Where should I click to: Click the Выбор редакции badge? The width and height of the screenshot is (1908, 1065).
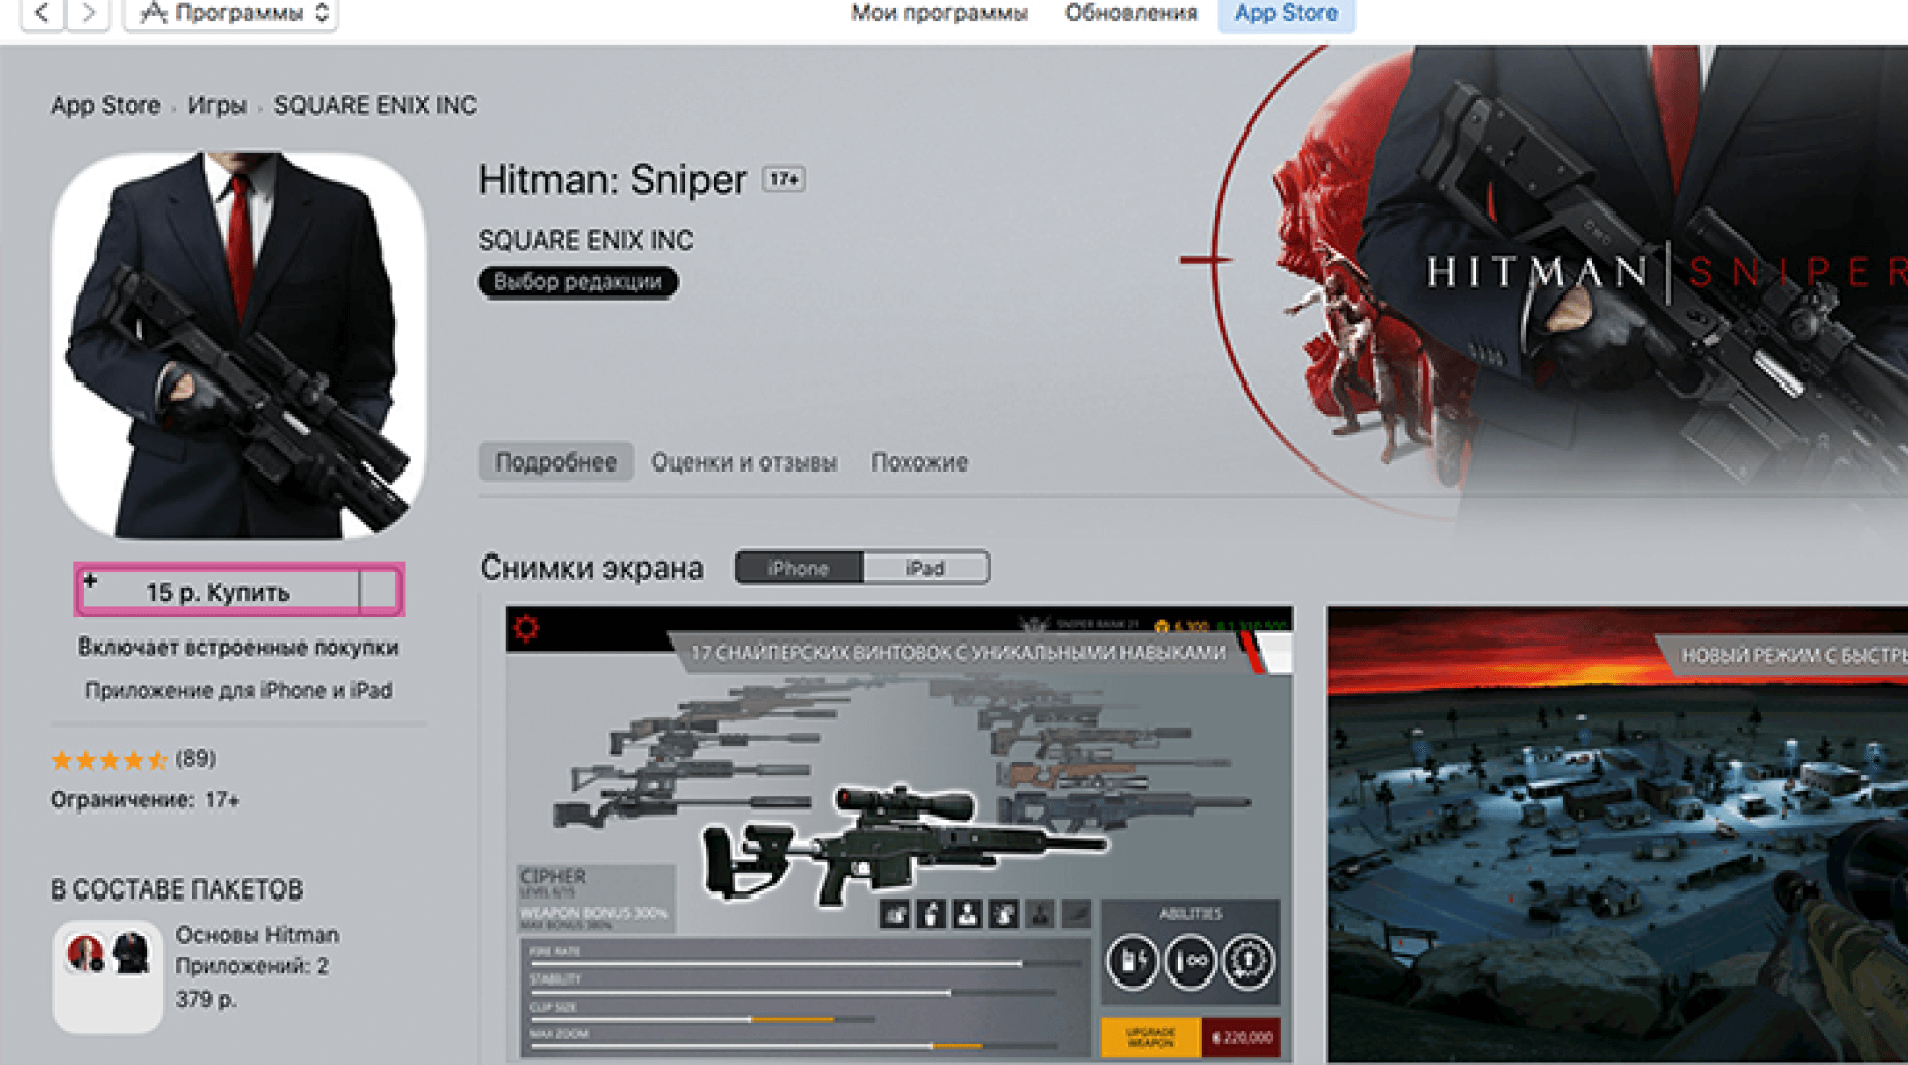[578, 282]
